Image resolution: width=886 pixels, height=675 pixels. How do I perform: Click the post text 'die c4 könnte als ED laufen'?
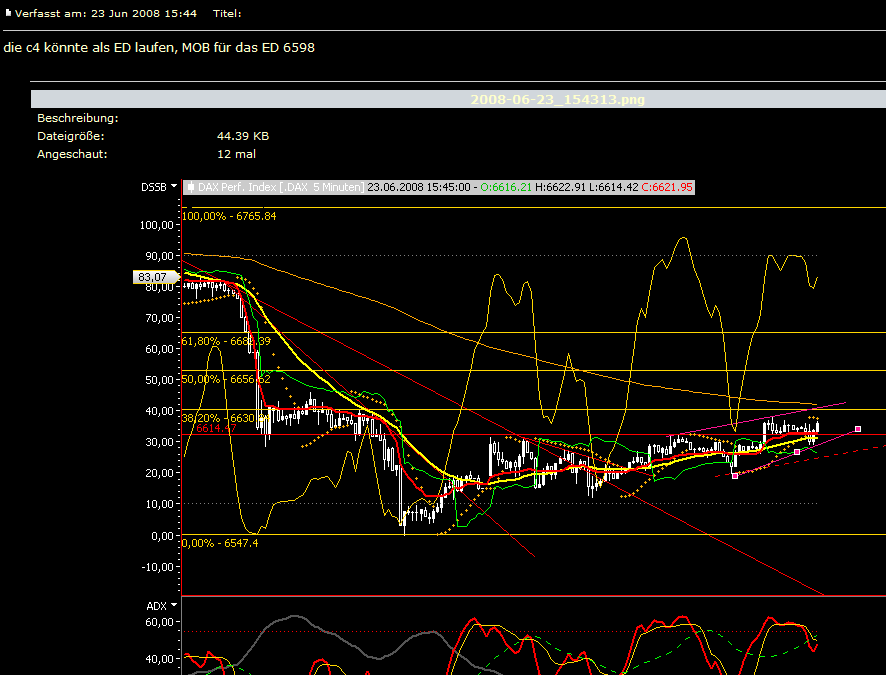[90, 47]
